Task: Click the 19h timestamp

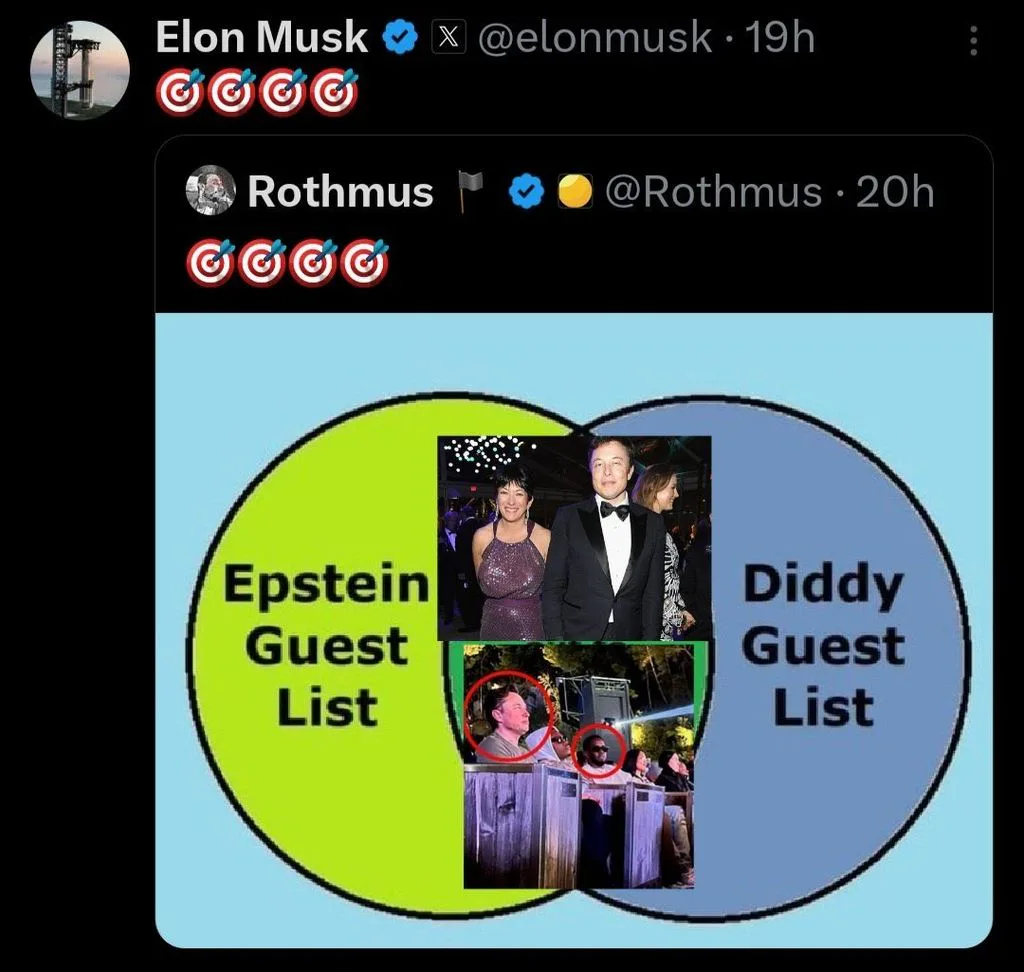Action: pos(780,37)
